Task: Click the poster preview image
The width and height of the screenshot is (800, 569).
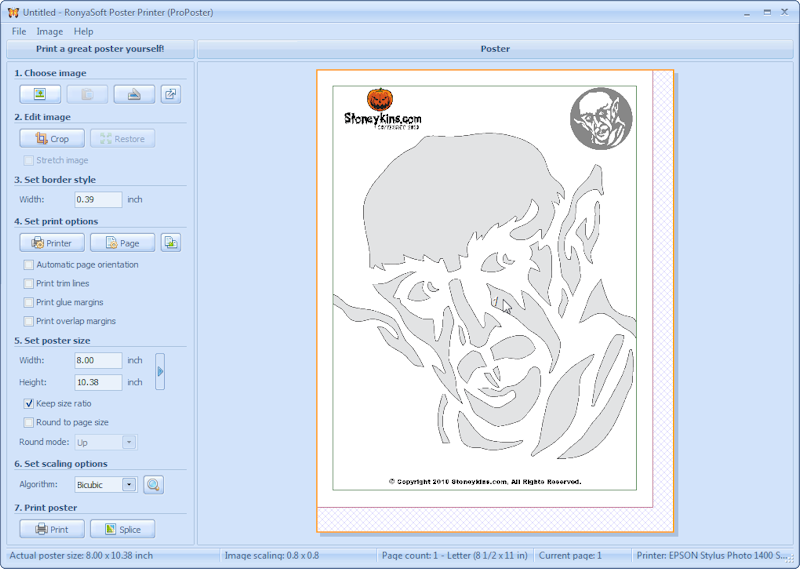Action: coord(485,288)
